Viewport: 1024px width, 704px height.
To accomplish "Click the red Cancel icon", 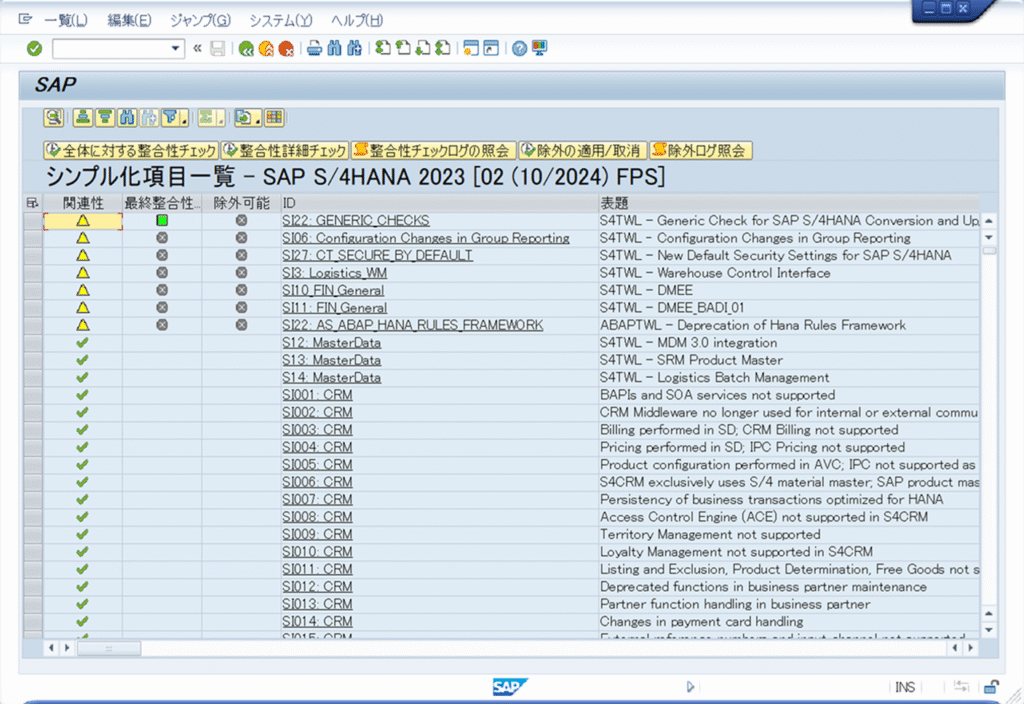I will pyautogui.click(x=285, y=48).
